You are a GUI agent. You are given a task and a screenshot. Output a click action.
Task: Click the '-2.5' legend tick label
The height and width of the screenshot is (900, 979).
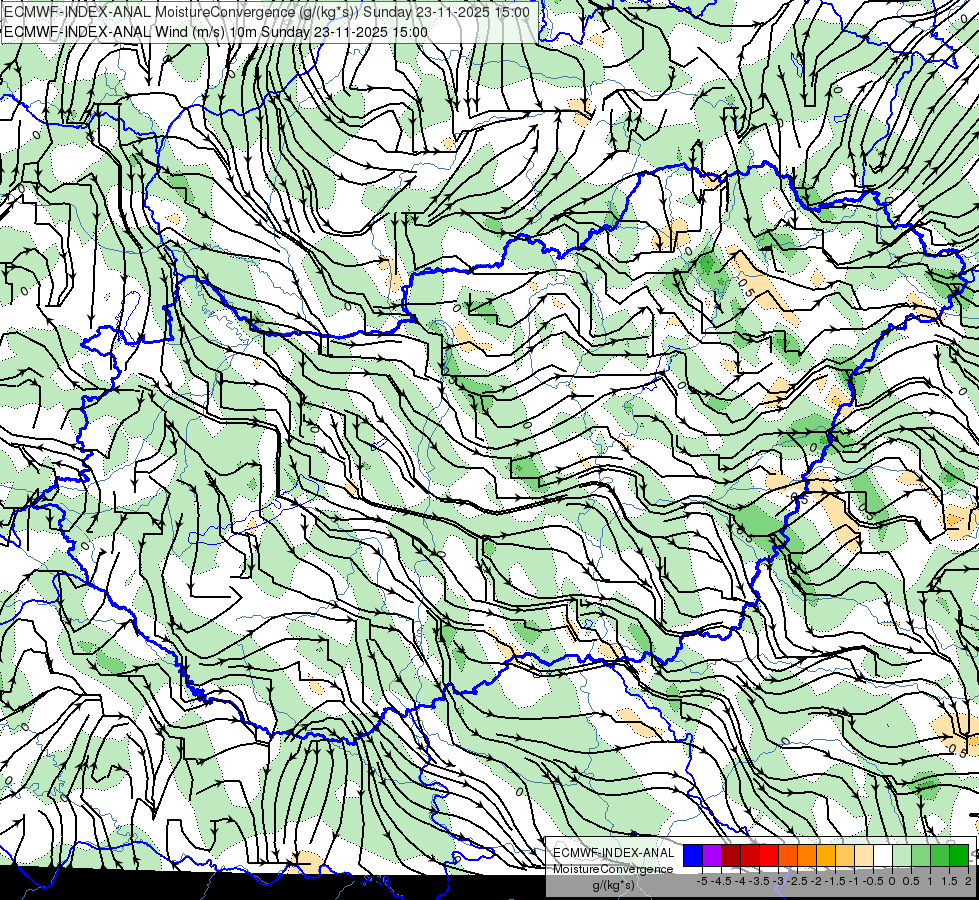797,881
